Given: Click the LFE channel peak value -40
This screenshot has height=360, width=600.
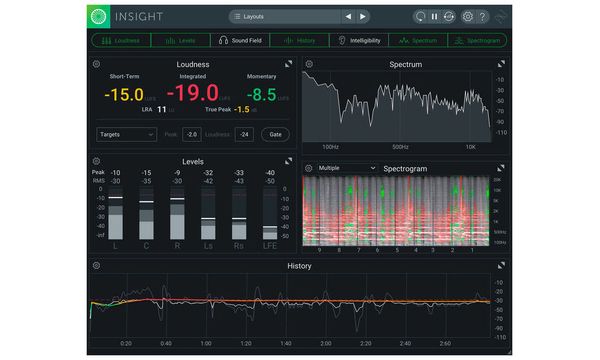Looking at the screenshot, I should [270, 173].
